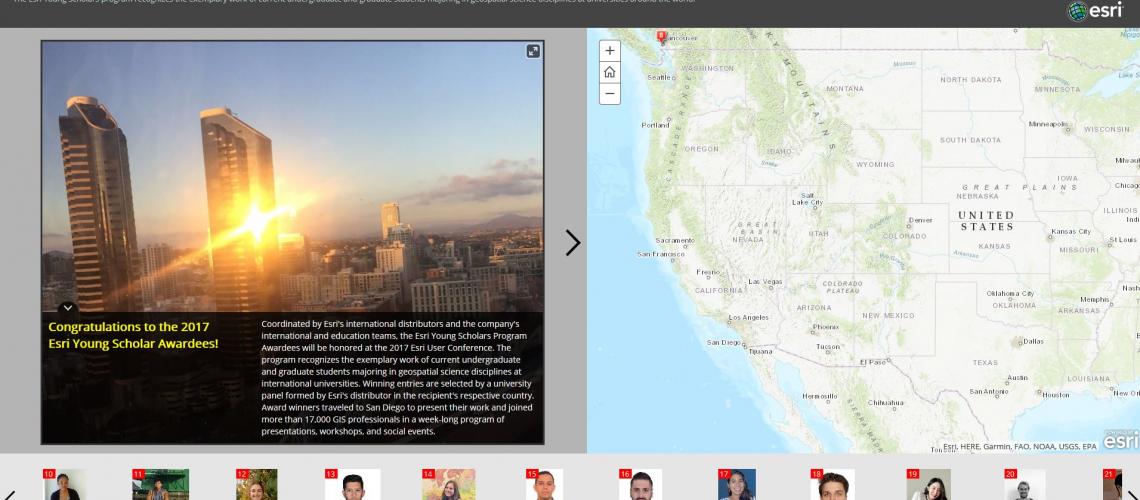Select thumbnail number 15
Screen dimensions: 1140x500
pos(545,484)
